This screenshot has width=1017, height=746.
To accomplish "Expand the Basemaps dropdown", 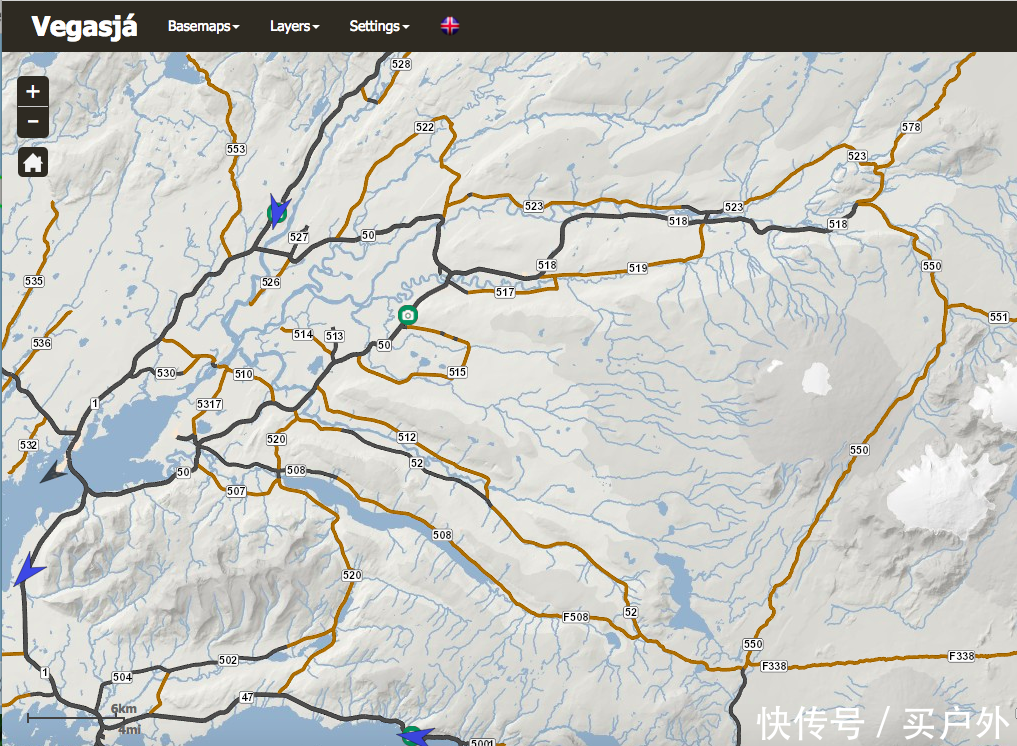I will pyautogui.click(x=203, y=26).
